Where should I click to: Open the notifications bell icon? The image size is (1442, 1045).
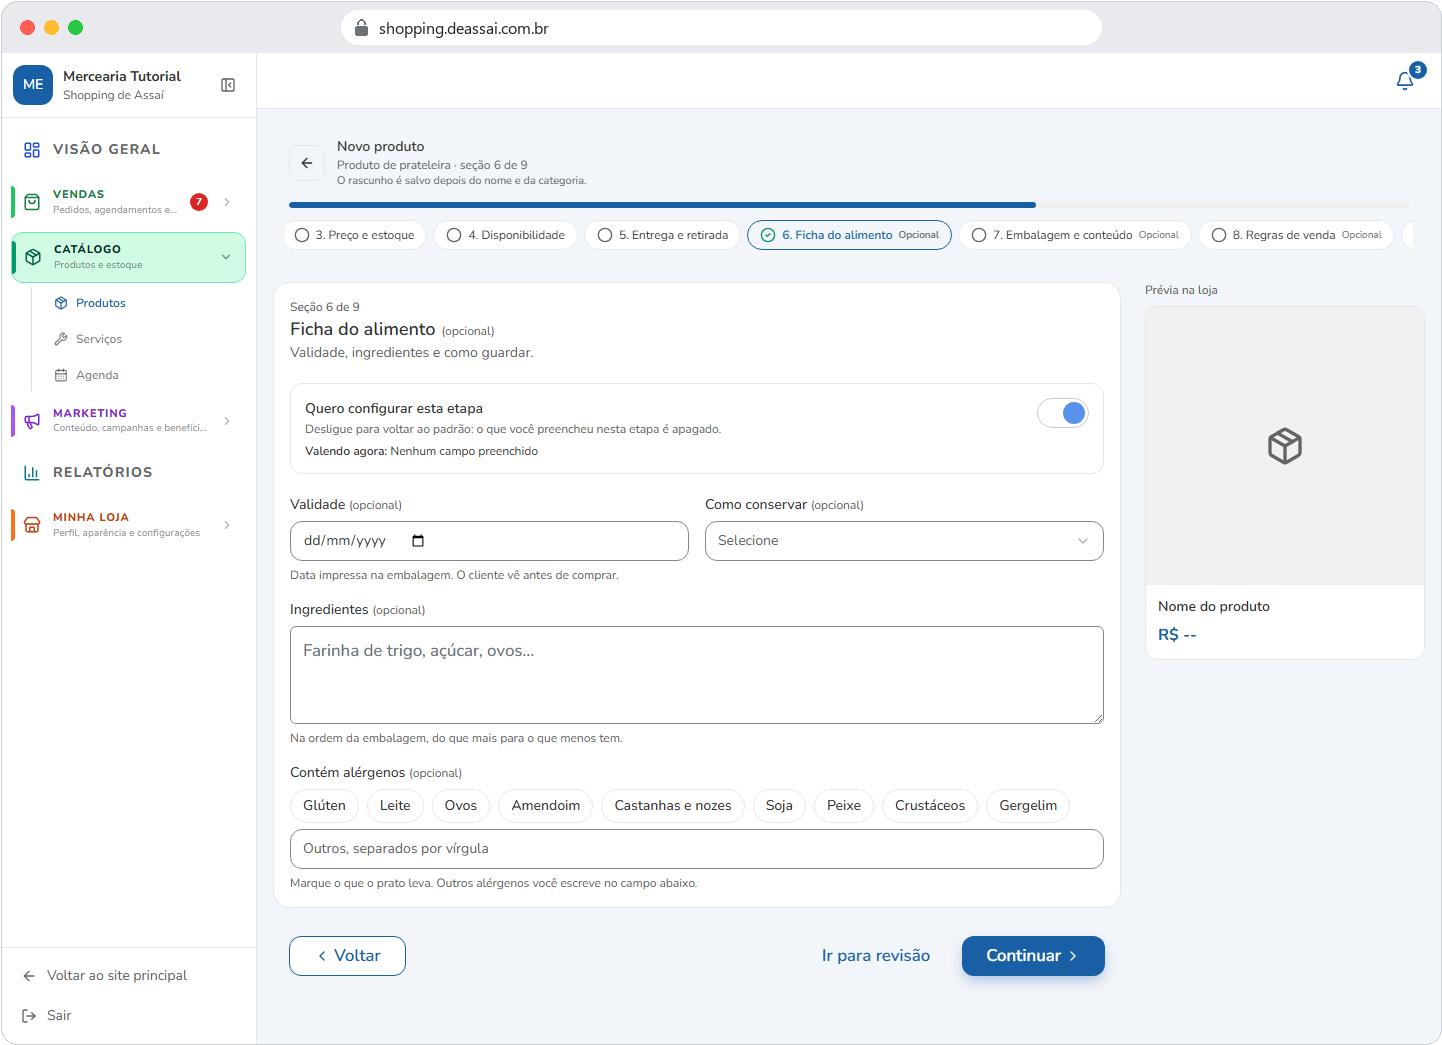tap(1405, 81)
